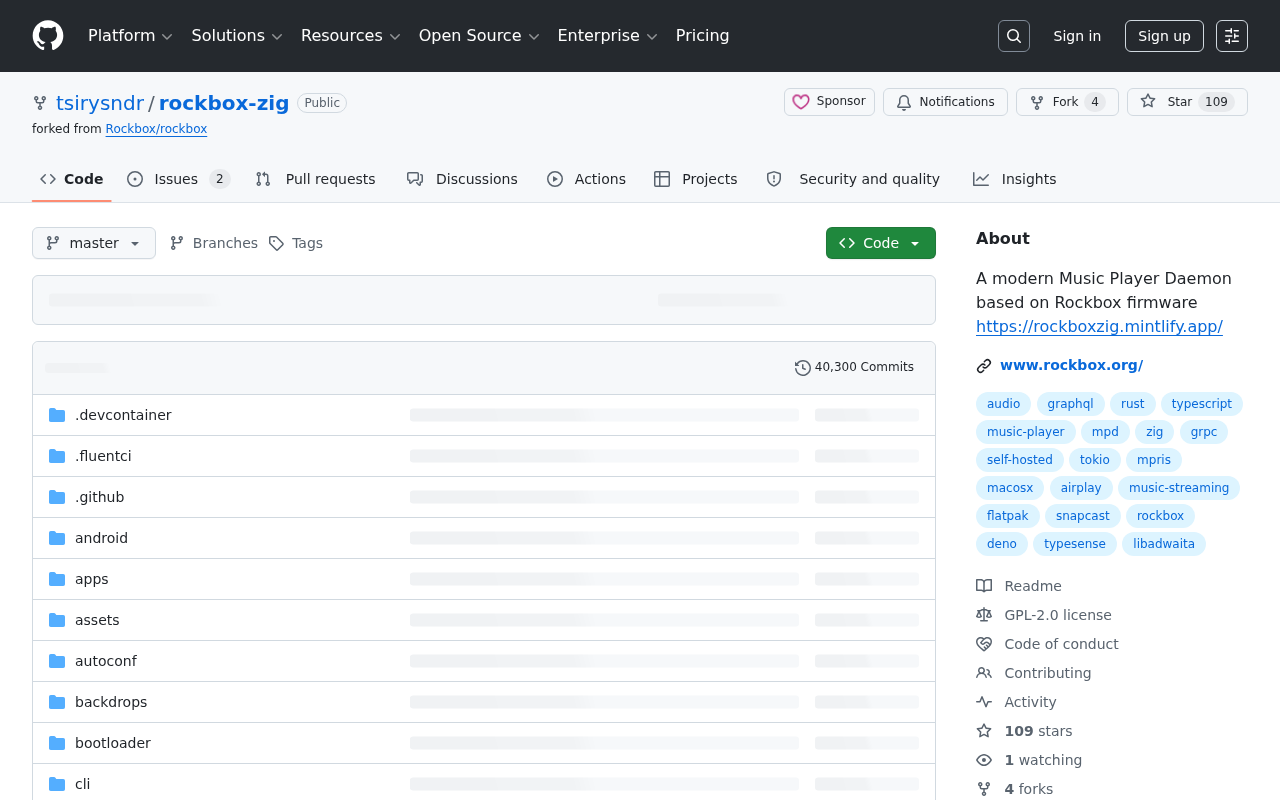
Task: Click the Sign in link
Action: tap(1077, 36)
